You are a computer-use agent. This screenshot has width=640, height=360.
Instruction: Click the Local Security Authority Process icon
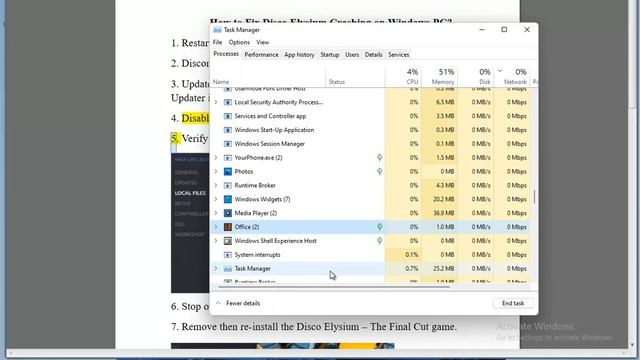pos(228,102)
